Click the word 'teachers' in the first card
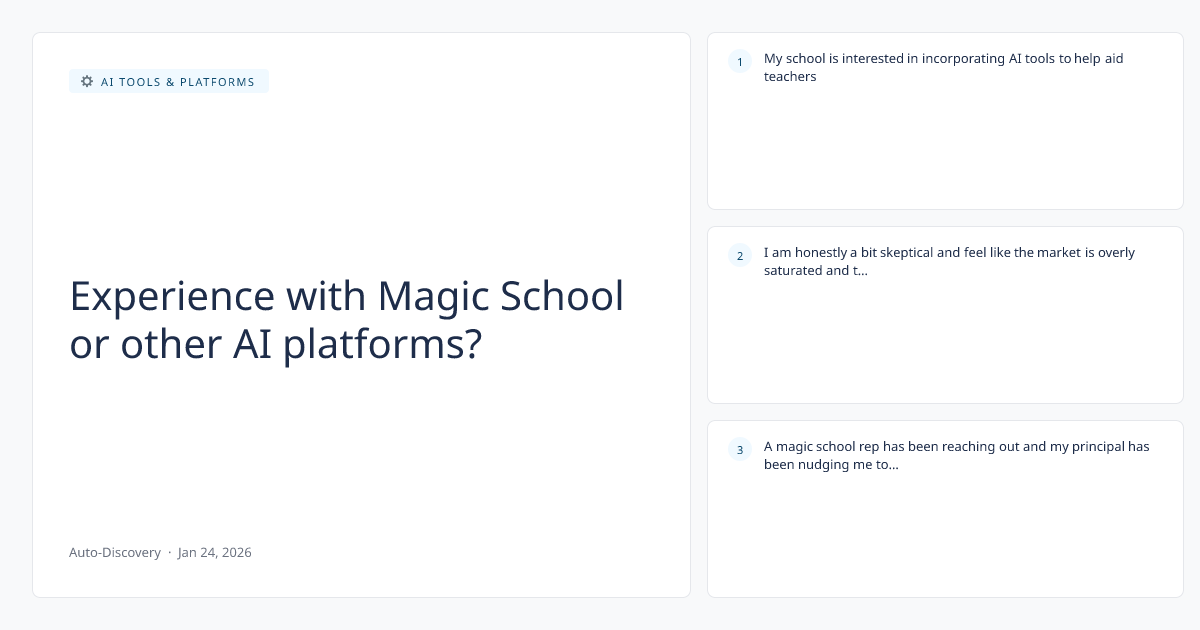Viewport: 1200px width, 630px height. (x=790, y=77)
